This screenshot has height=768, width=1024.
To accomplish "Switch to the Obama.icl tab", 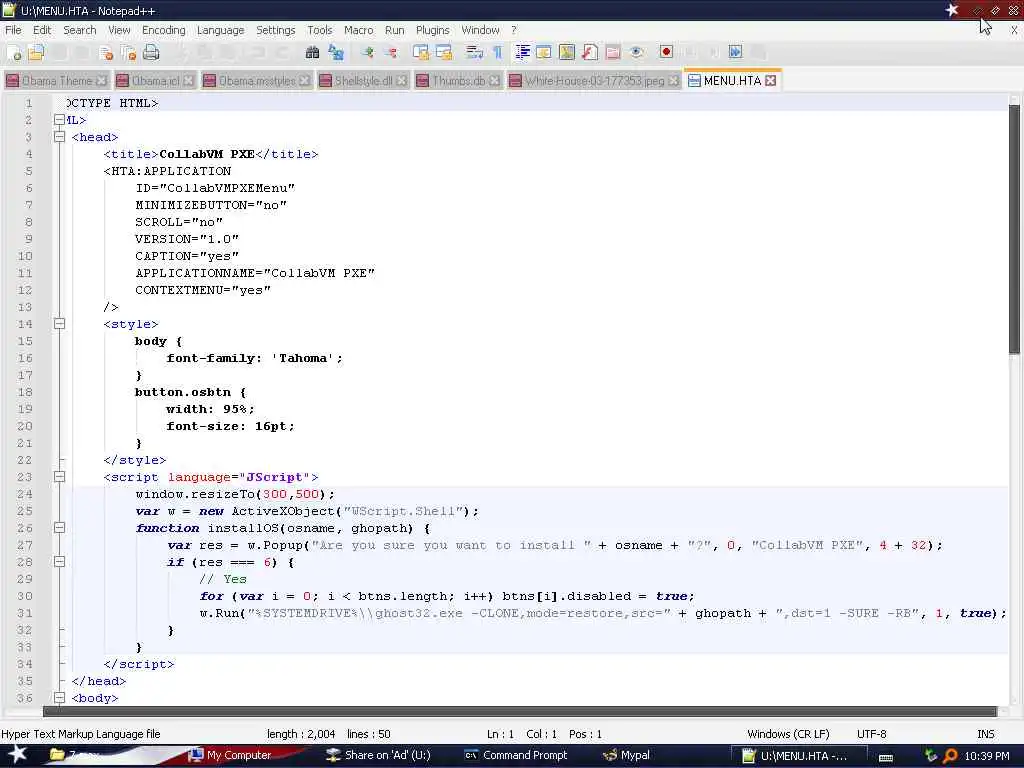I will coord(155,80).
